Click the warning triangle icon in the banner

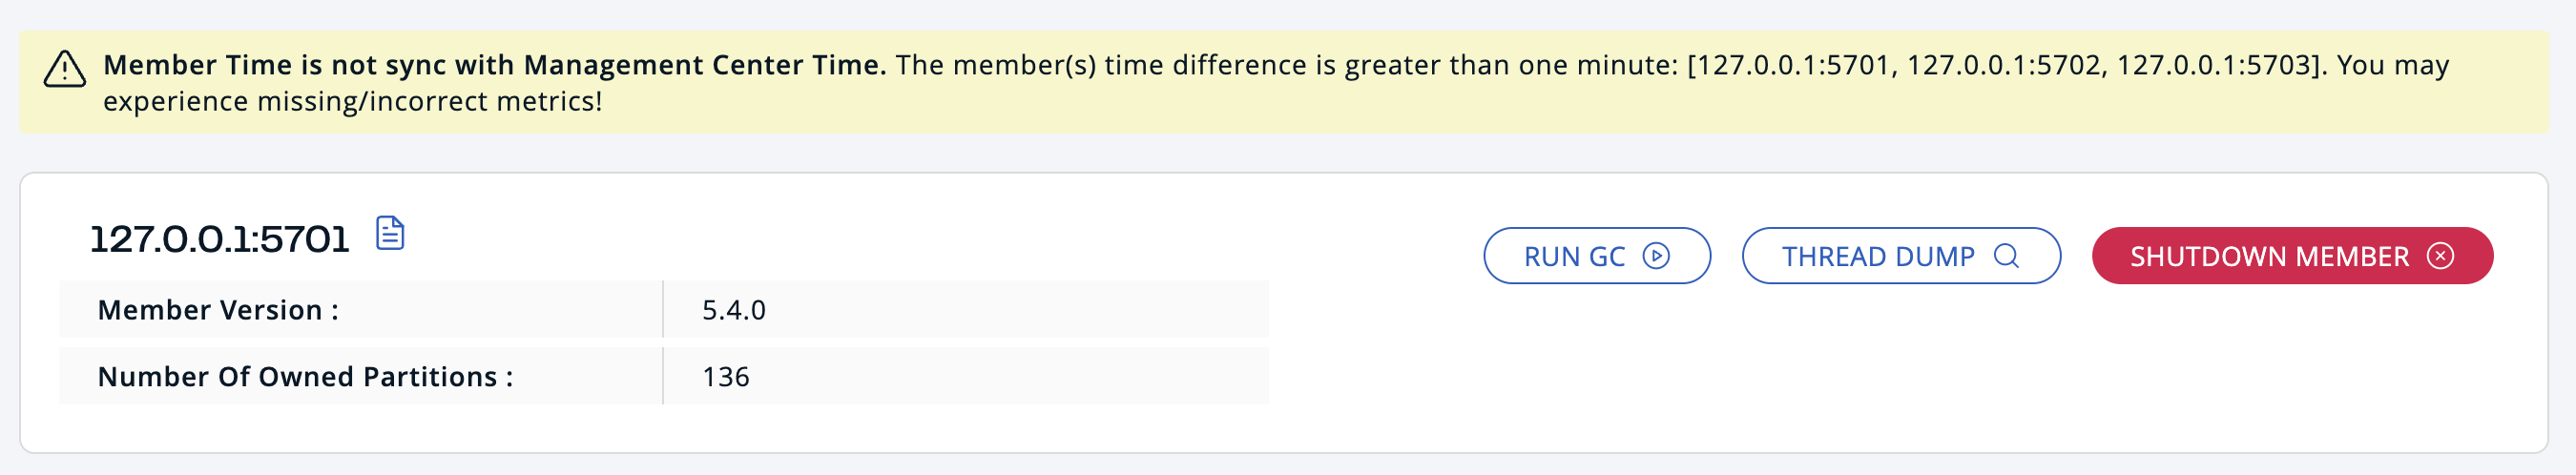coord(65,70)
